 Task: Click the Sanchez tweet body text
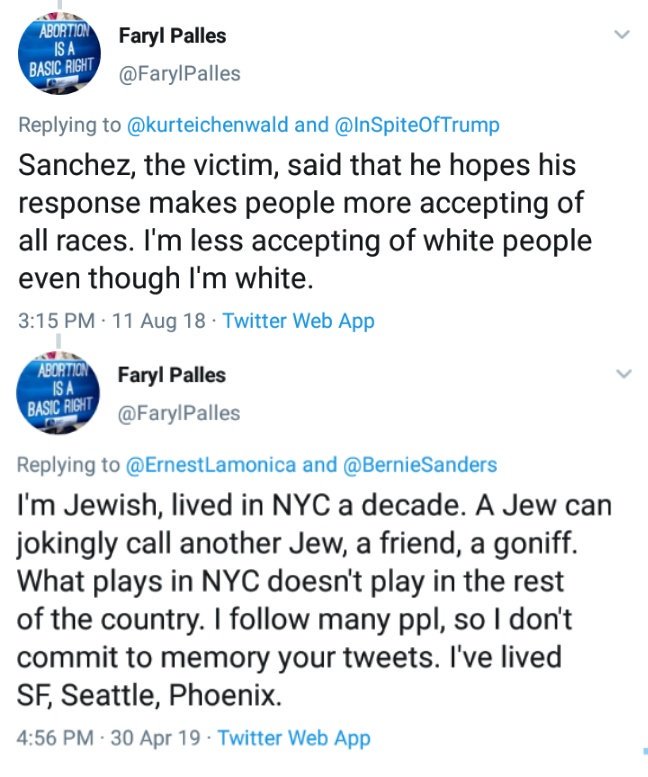click(x=300, y=222)
